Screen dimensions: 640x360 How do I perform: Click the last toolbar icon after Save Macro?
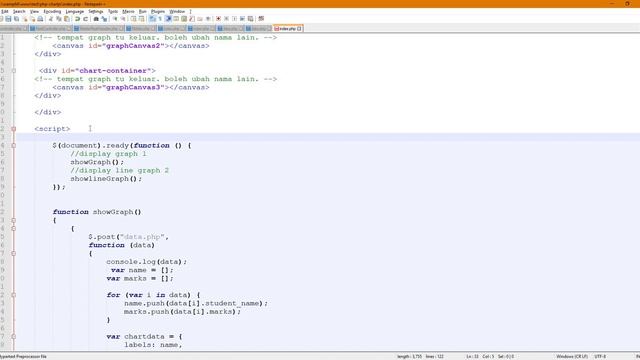click(x=261, y=19)
